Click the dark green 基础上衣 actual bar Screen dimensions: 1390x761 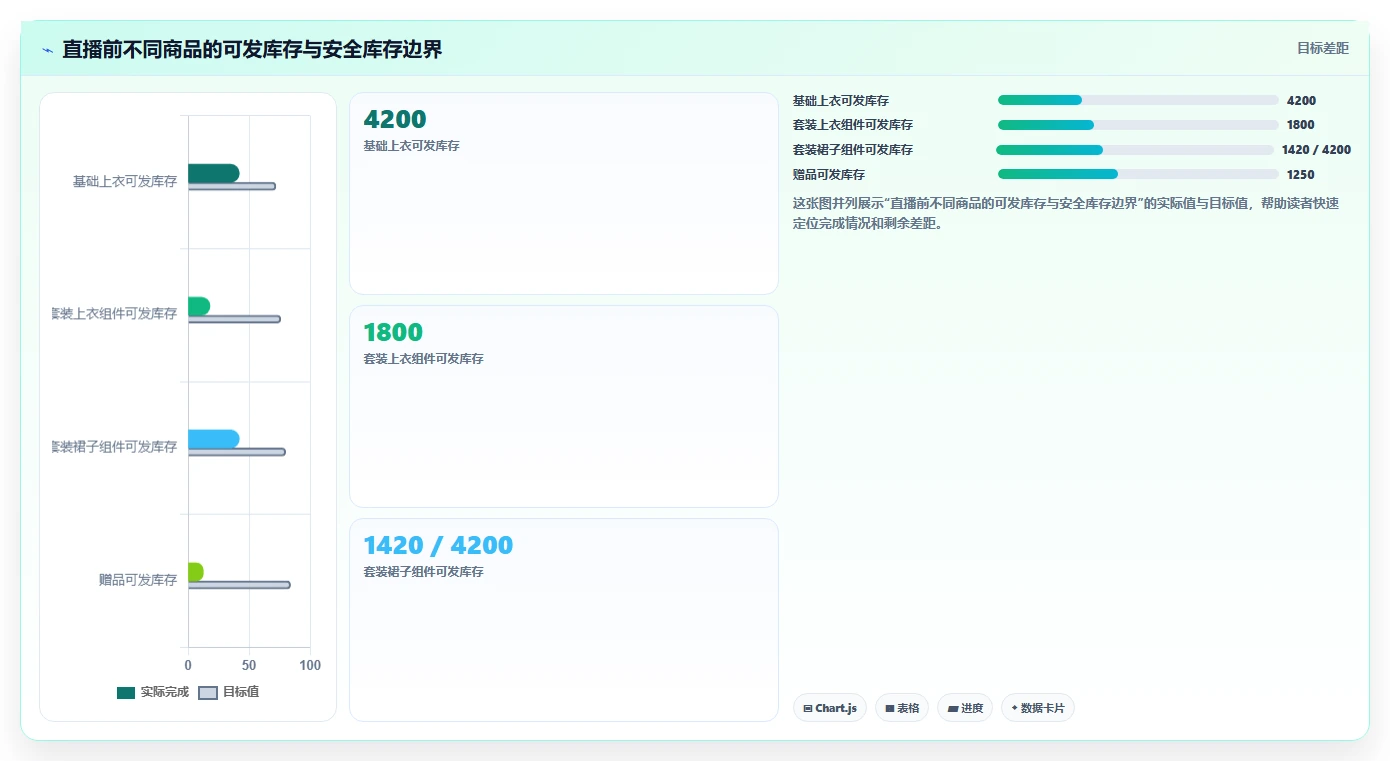(213, 173)
